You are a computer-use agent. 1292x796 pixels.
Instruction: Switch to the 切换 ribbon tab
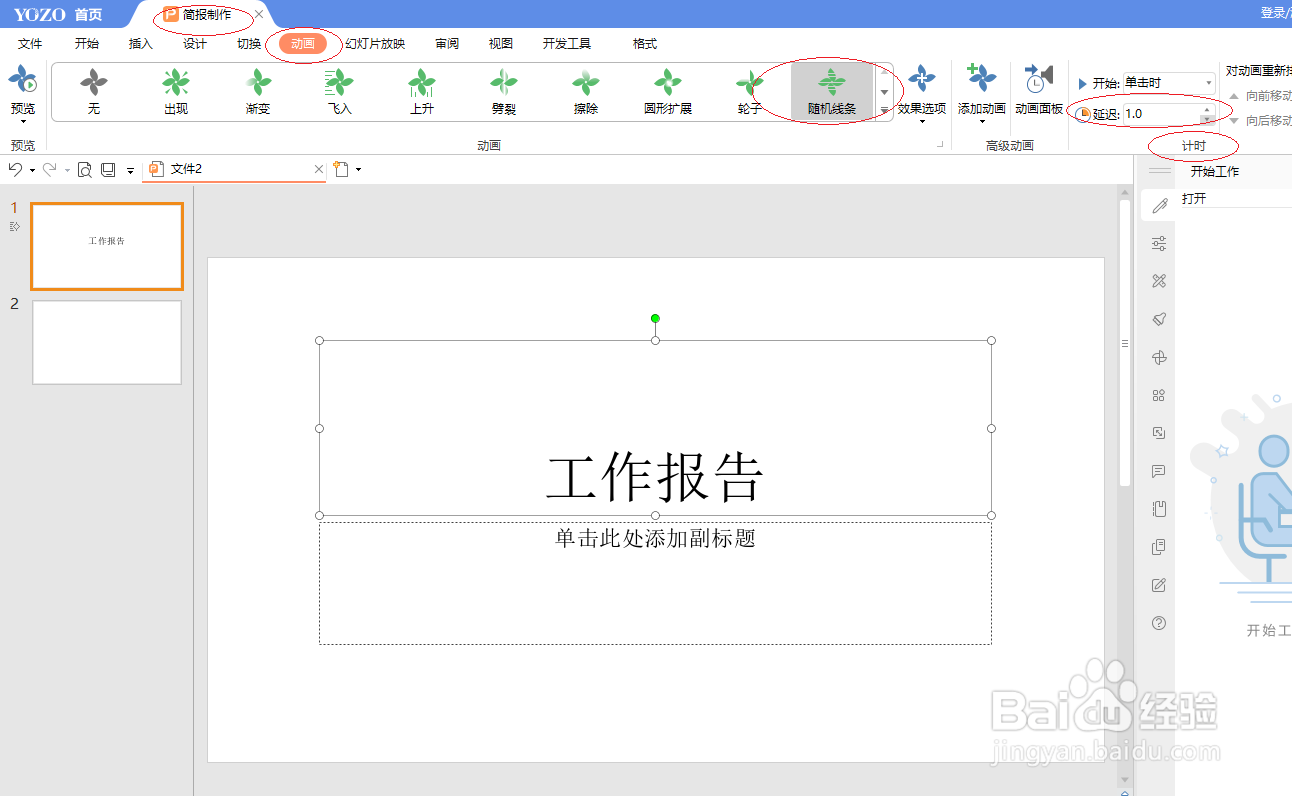249,44
